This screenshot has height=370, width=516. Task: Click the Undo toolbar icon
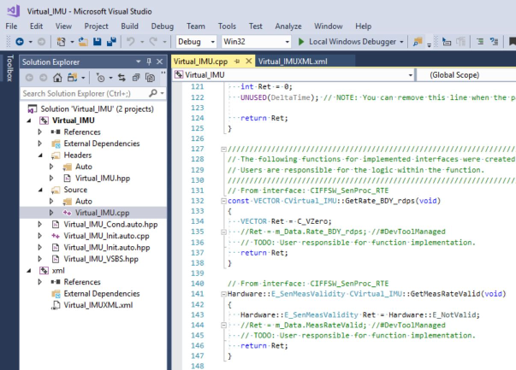point(130,42)
